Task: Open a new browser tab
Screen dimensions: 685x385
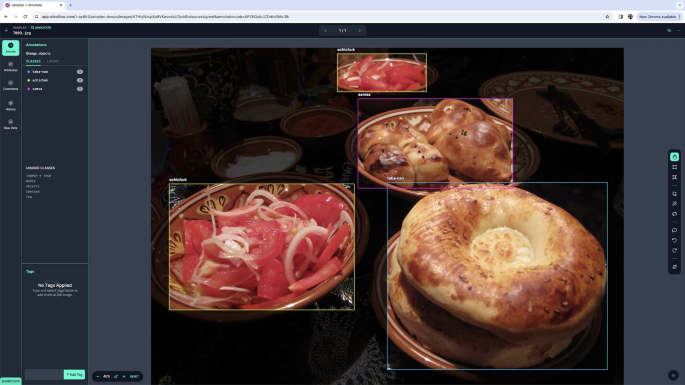Action: pos(70,5)
